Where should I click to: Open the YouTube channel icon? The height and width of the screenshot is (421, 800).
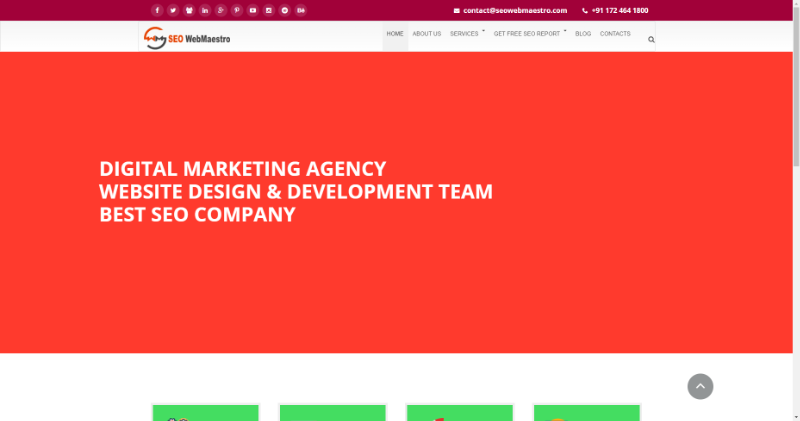(x=253, y=10)
